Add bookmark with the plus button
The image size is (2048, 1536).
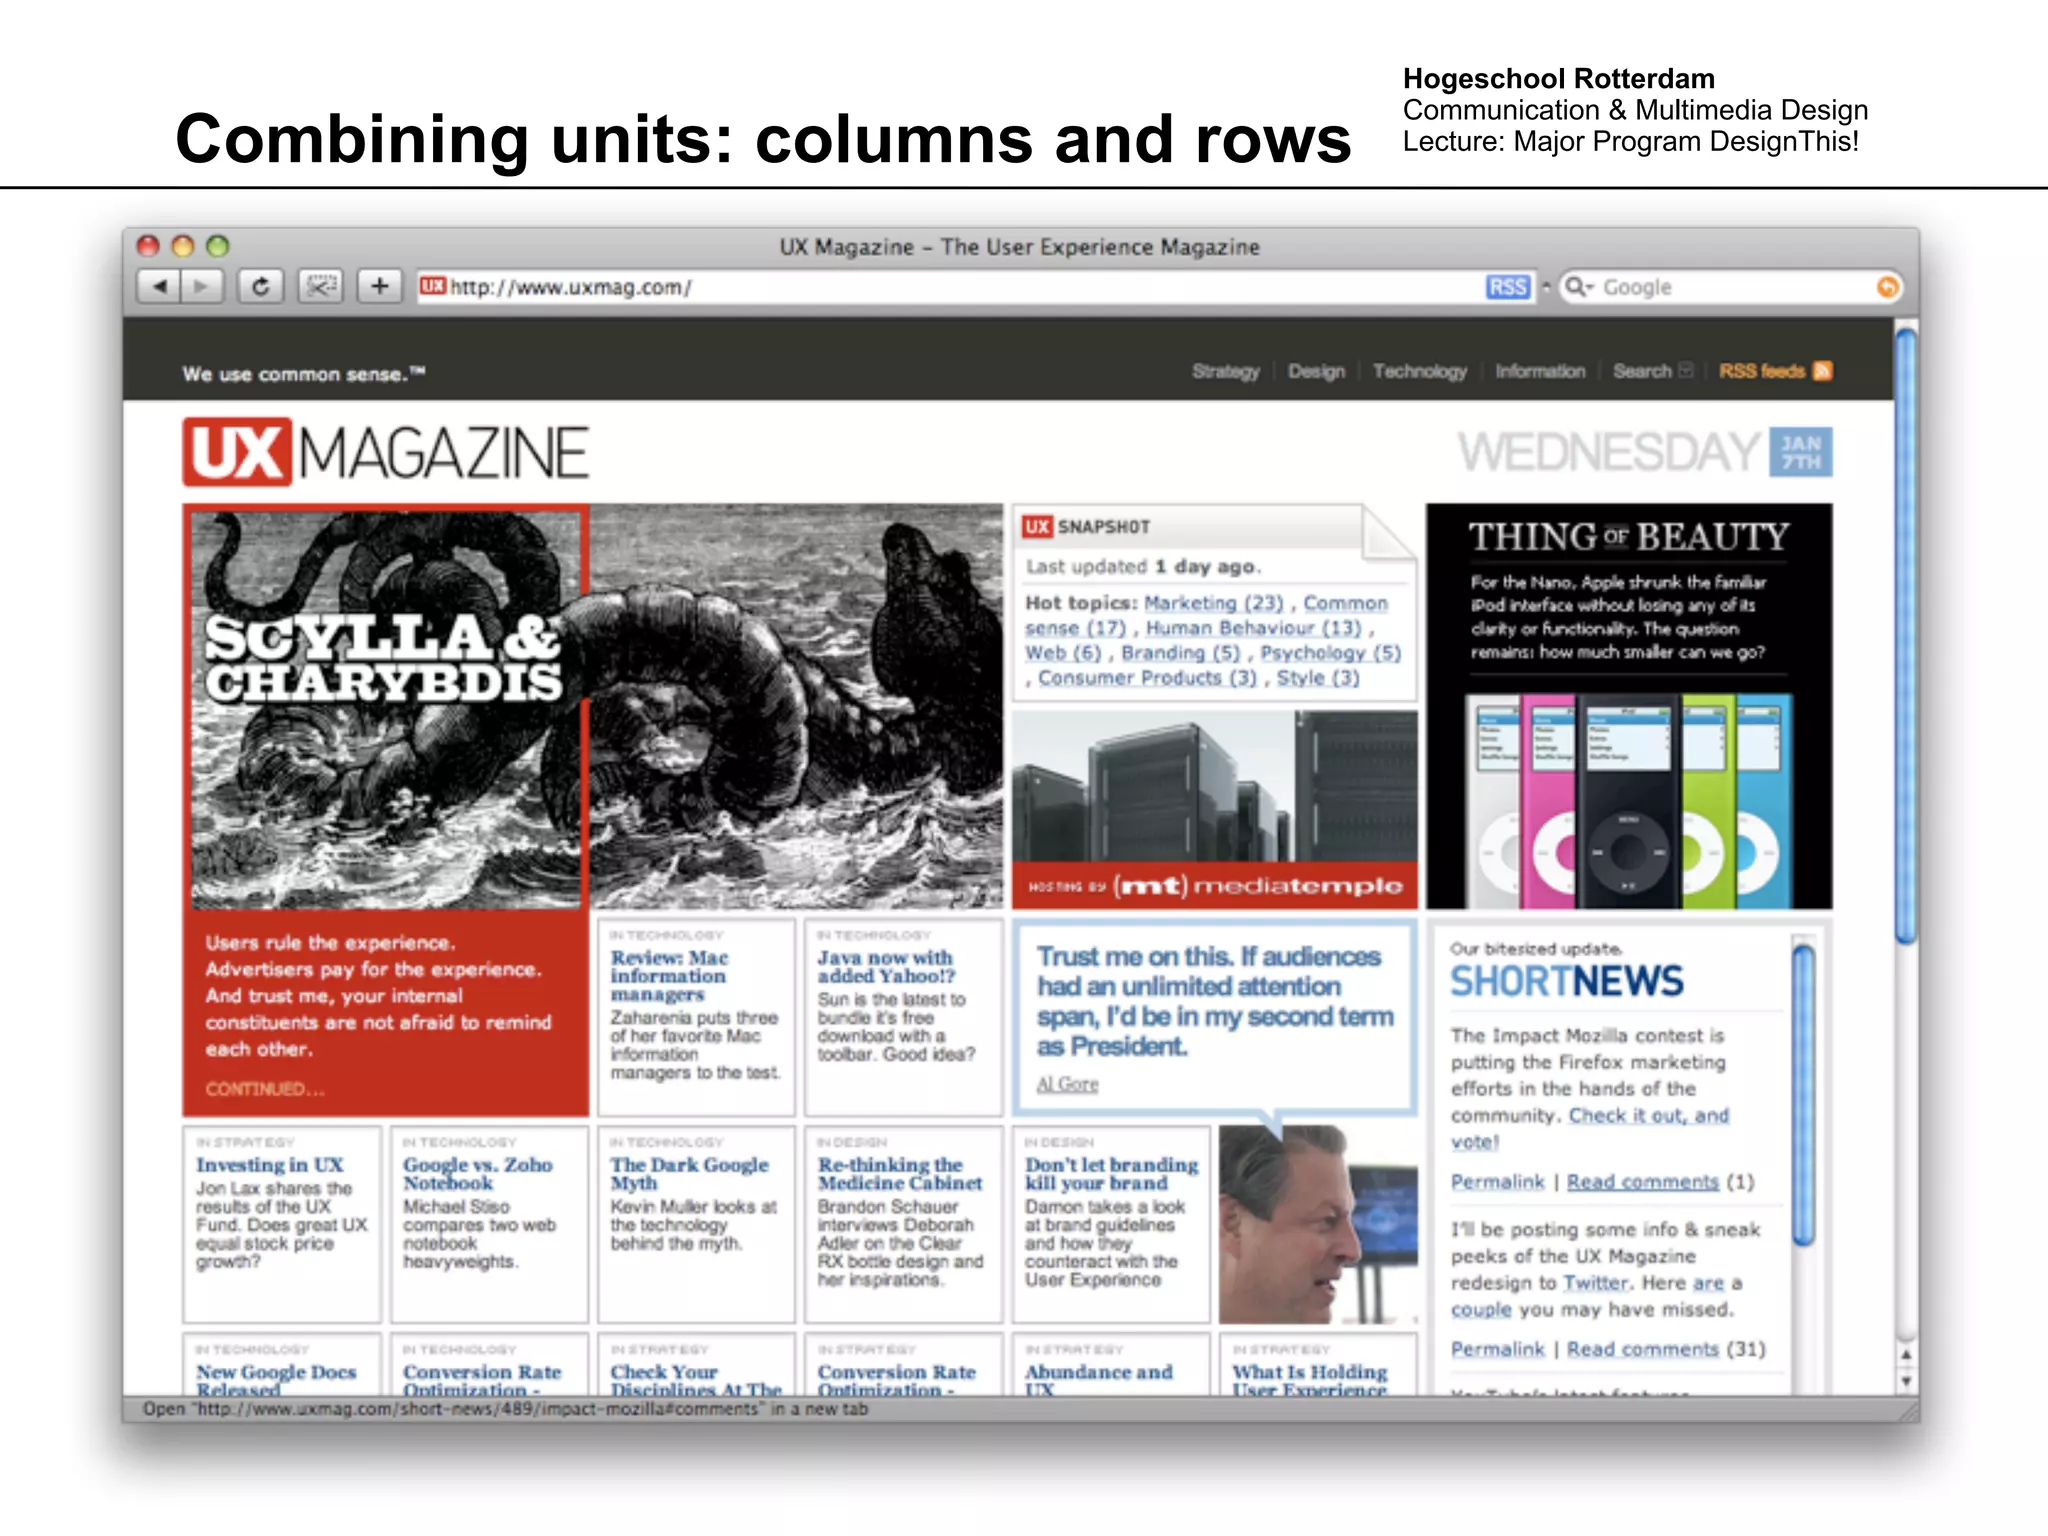click(x=379, y=287)
